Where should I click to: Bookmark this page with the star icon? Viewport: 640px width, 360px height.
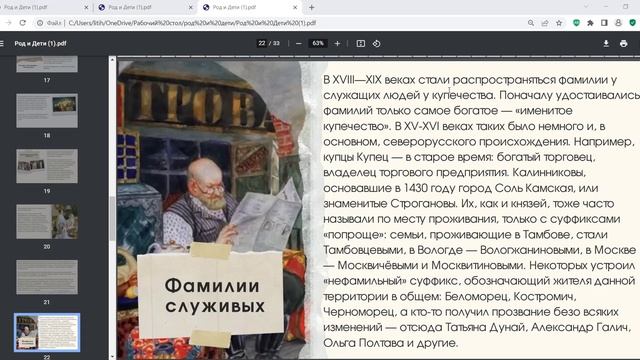[559, 23]
